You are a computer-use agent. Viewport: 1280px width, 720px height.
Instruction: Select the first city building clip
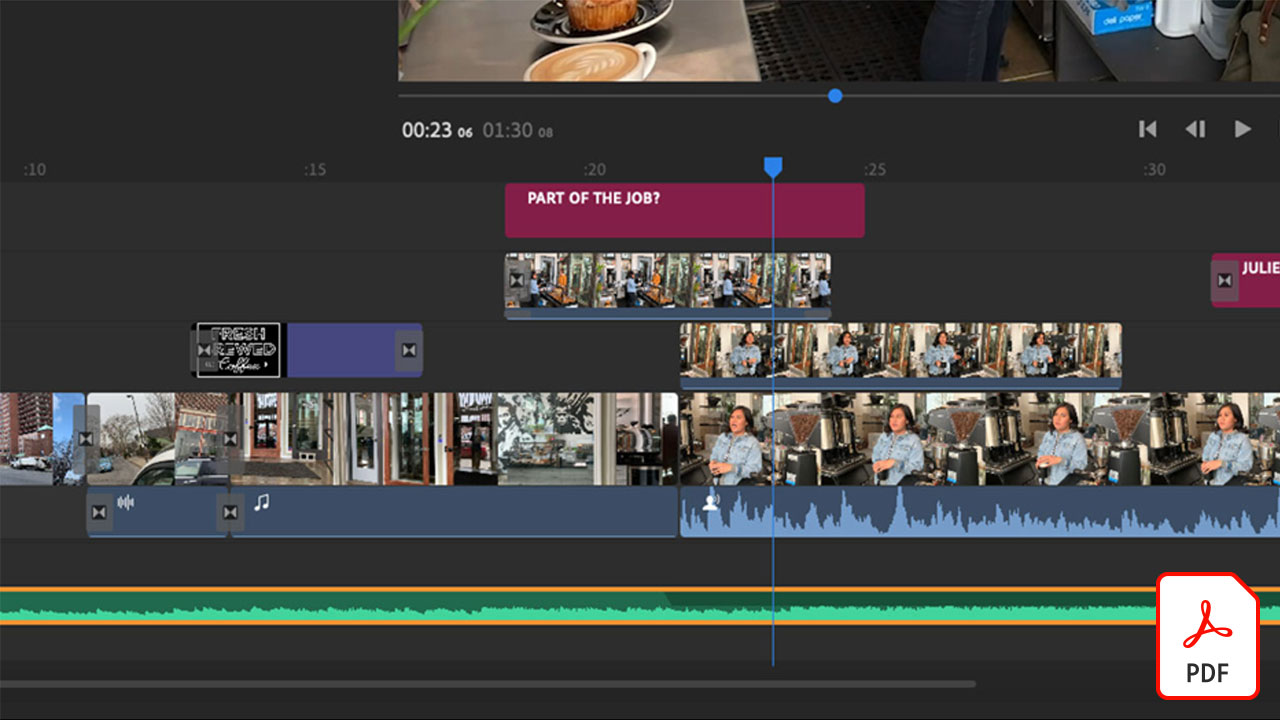42,439
